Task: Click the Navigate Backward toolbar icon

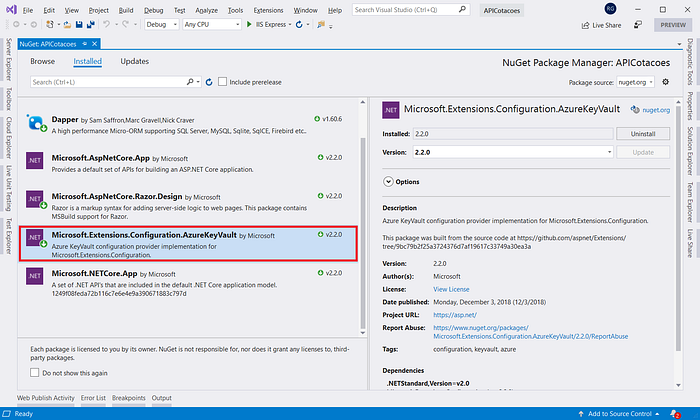Action: click(x=17, y=25)
